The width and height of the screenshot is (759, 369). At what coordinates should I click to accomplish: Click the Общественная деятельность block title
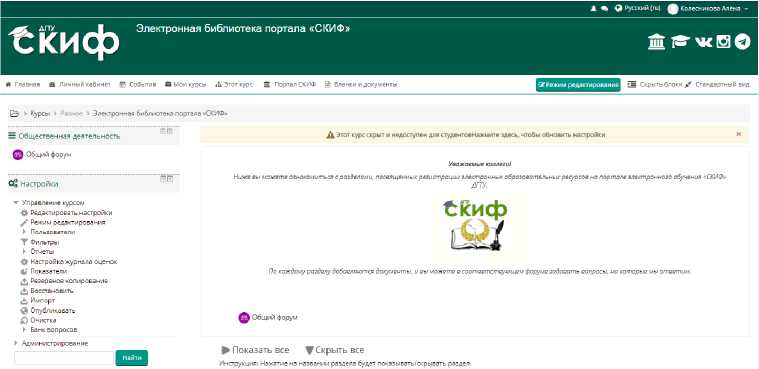69,136
